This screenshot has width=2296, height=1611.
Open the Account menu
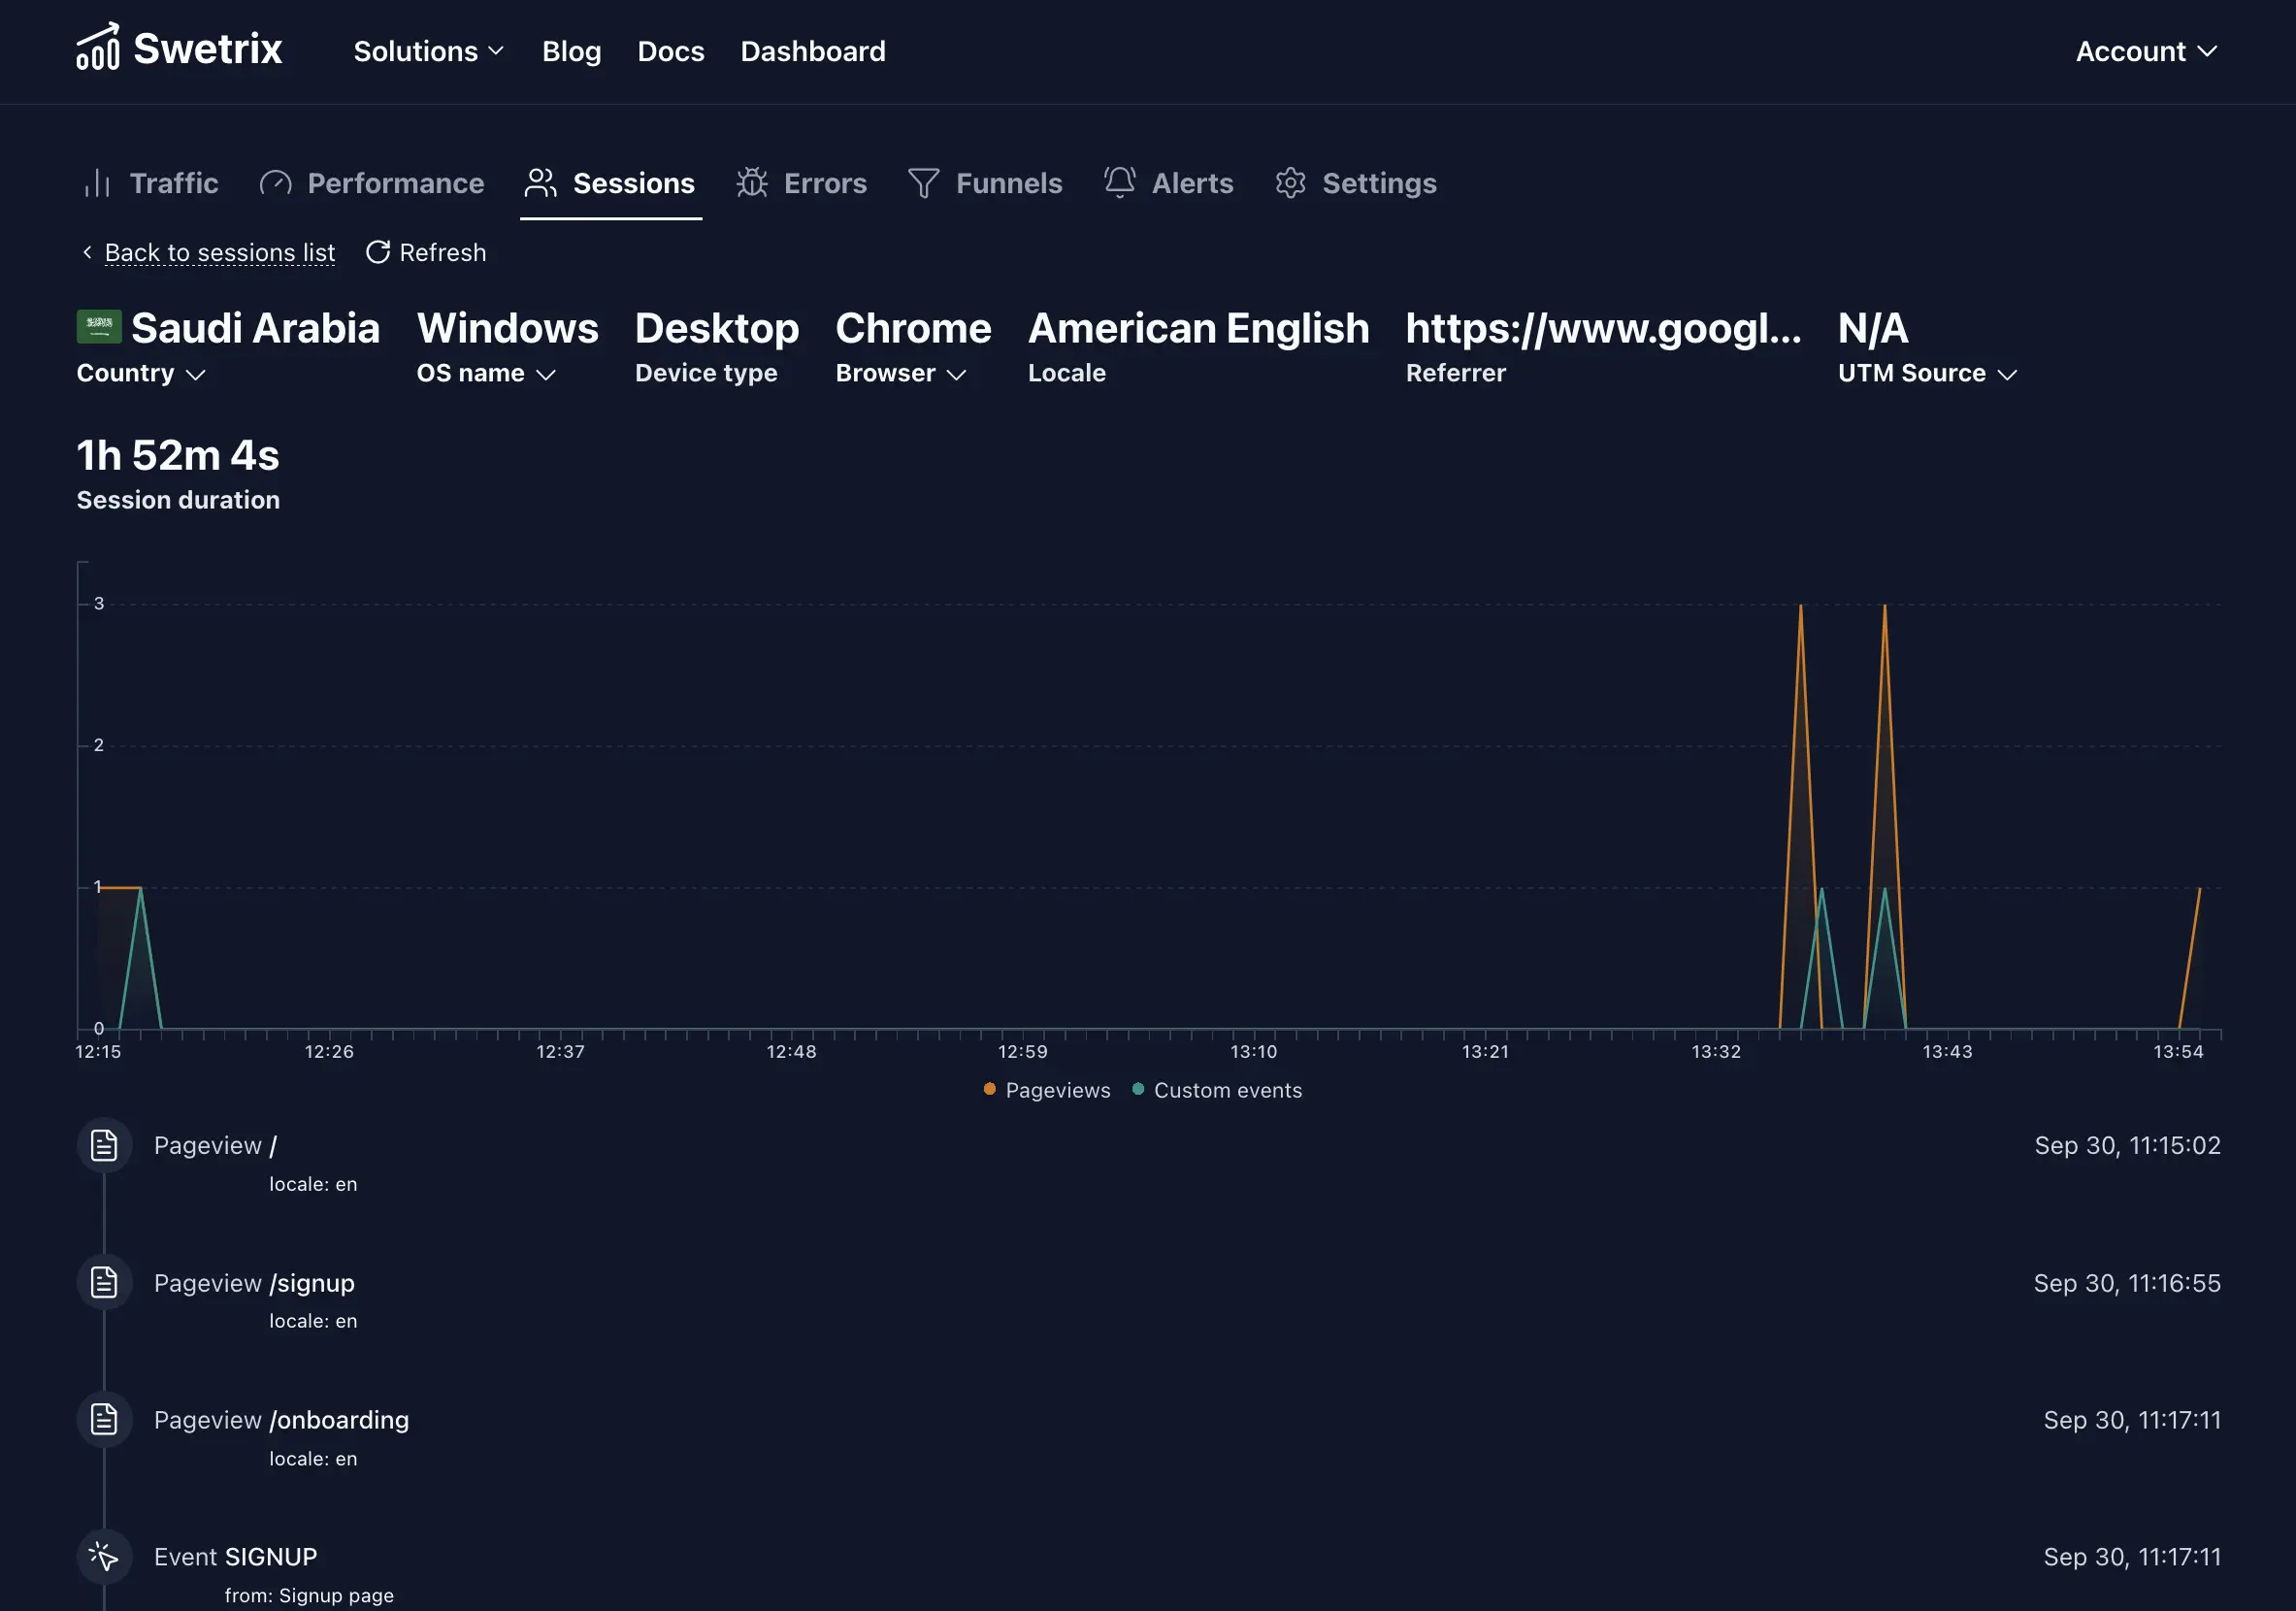click(2146, 51)
